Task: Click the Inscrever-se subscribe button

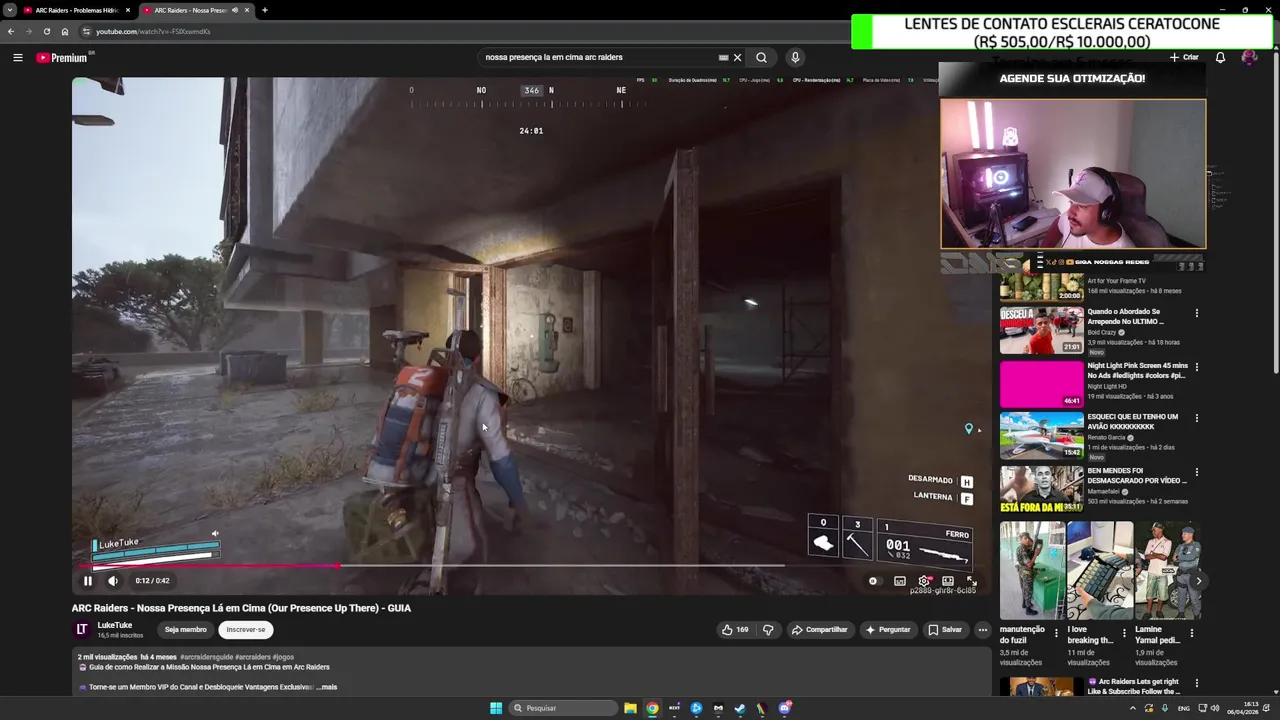Action: coord(246,630)
